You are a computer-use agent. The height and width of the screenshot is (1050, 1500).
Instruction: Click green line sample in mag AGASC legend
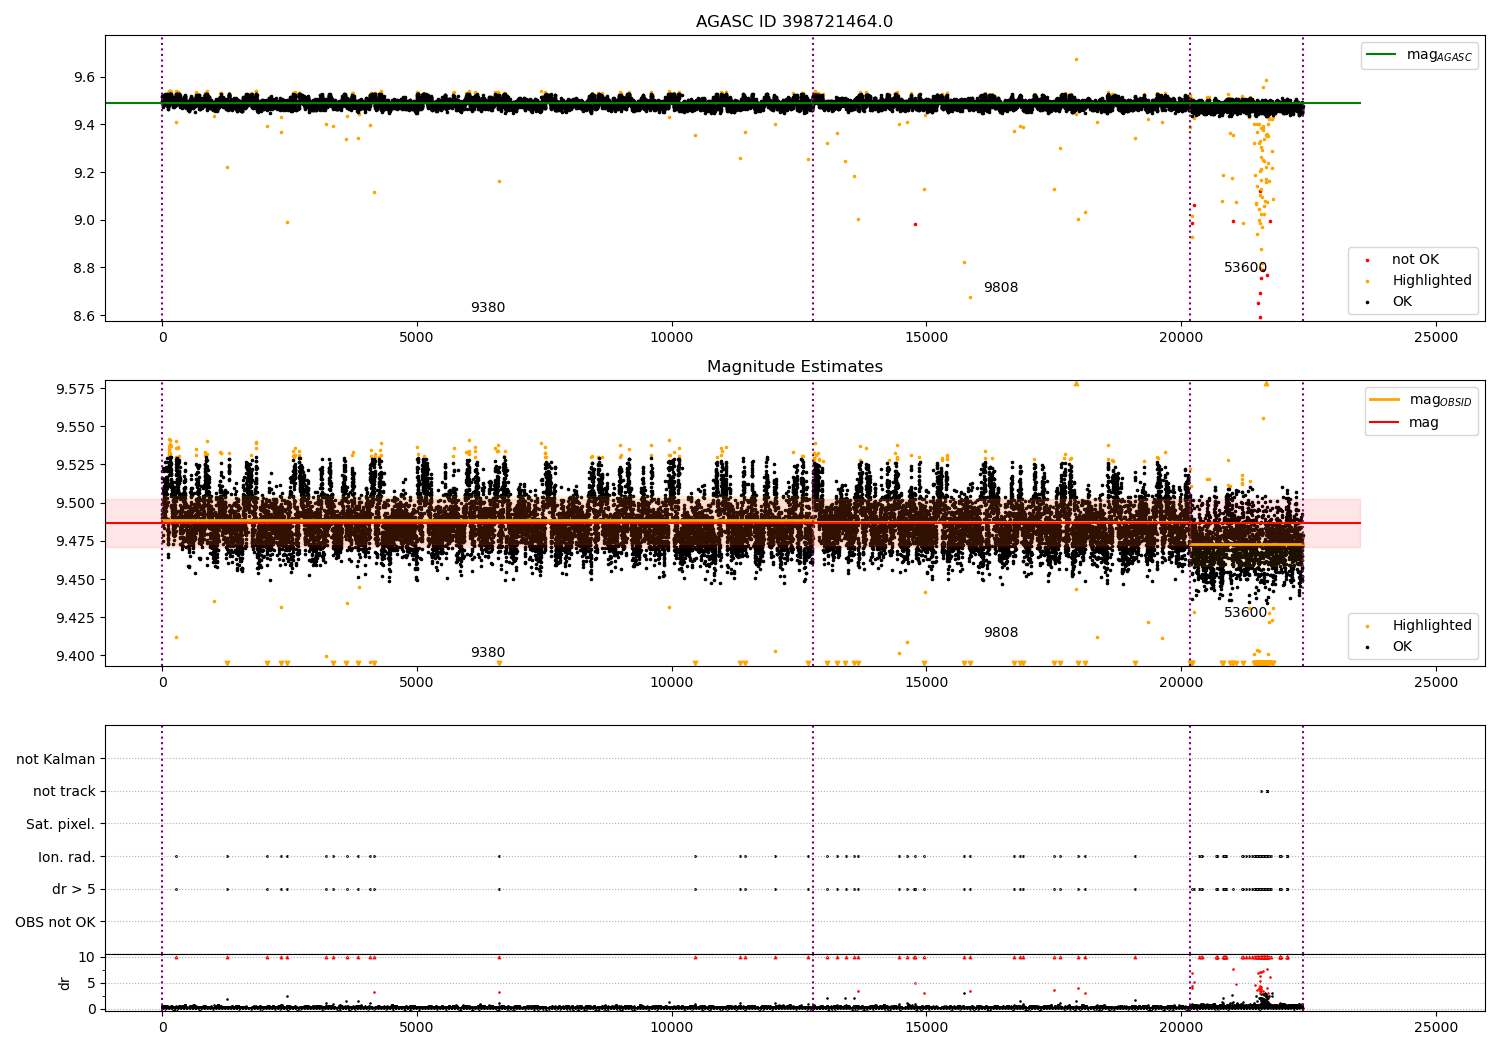pos(1383,55)
